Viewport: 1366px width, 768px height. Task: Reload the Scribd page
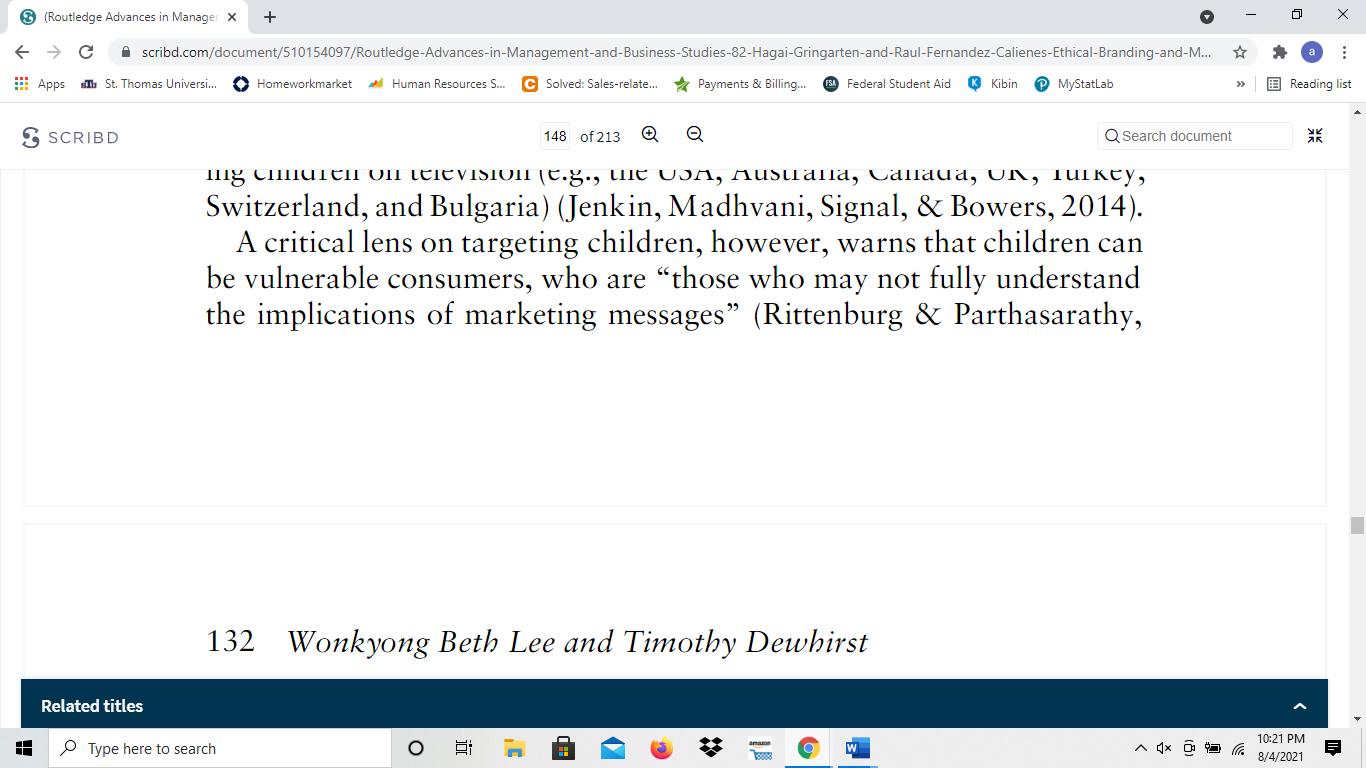[86, 52]
